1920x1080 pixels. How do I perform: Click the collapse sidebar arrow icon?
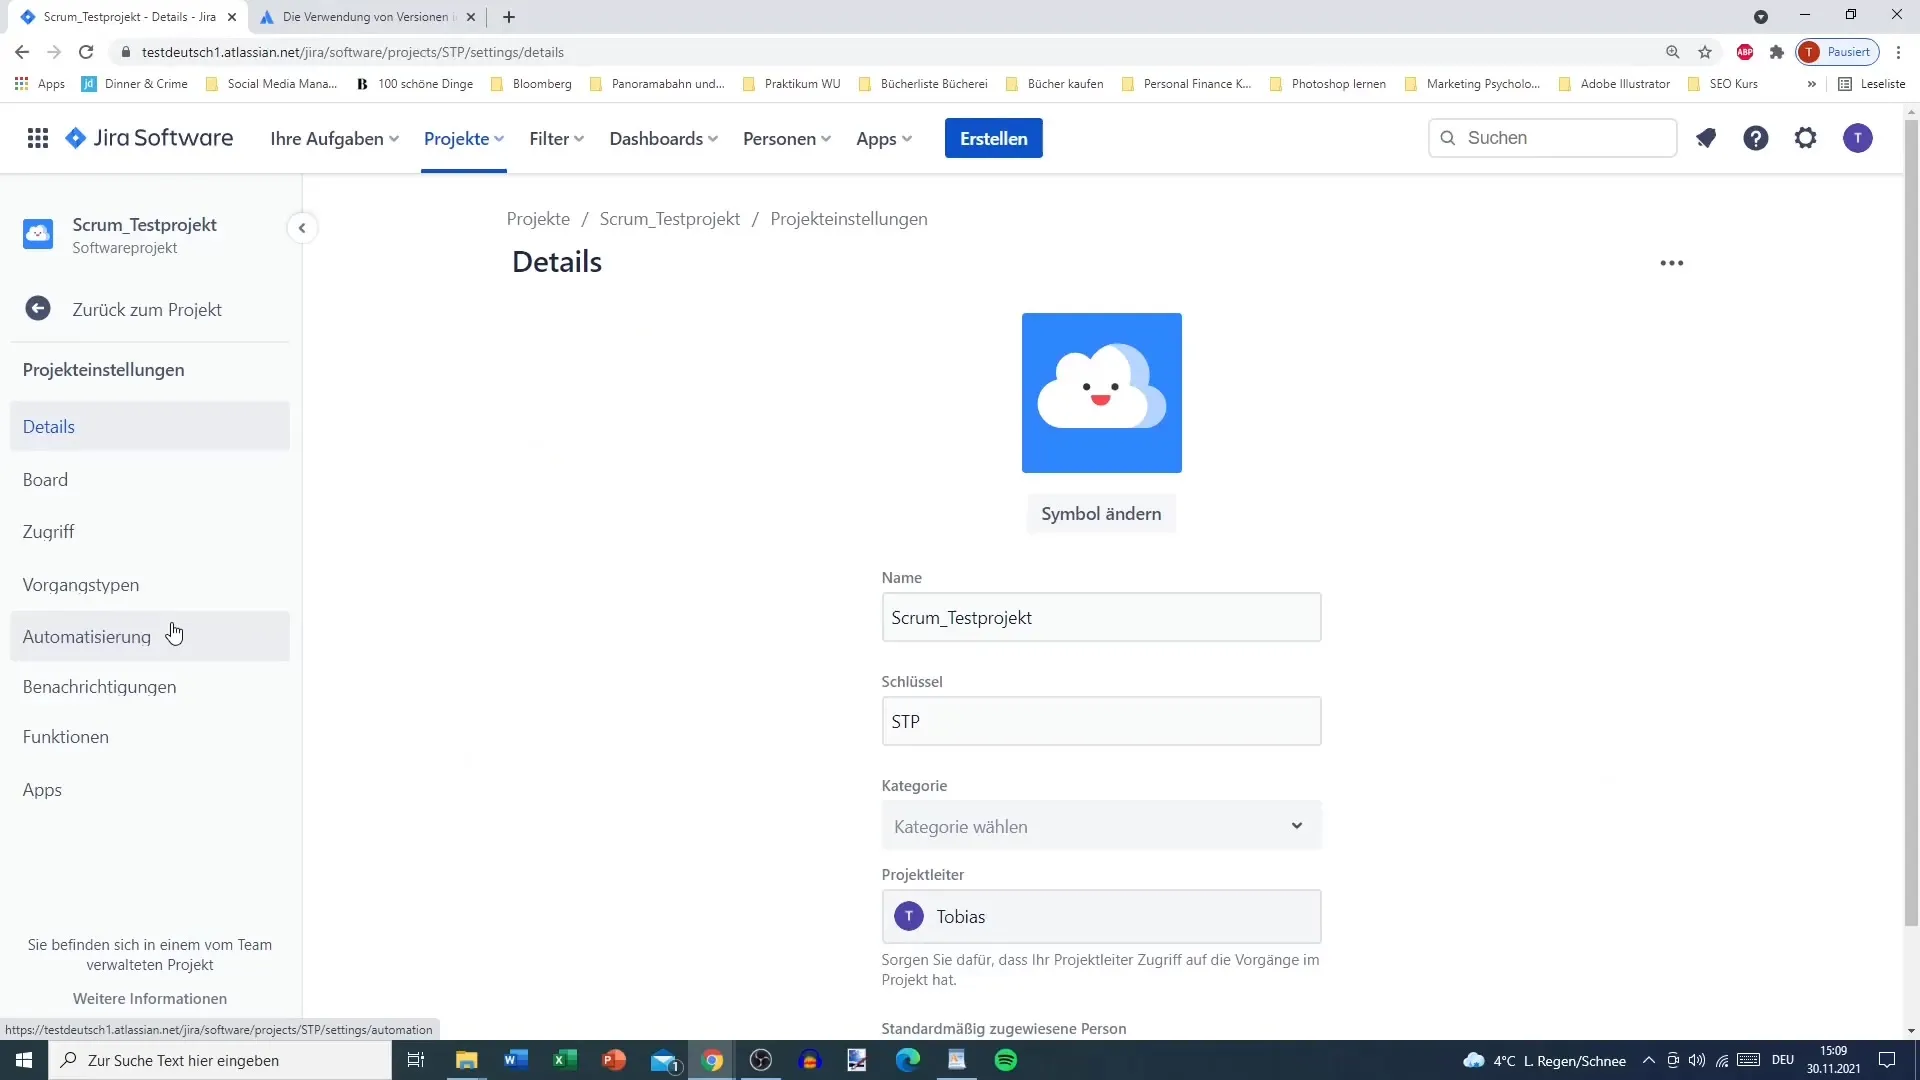pyautogui.click(x=302, y=227)
